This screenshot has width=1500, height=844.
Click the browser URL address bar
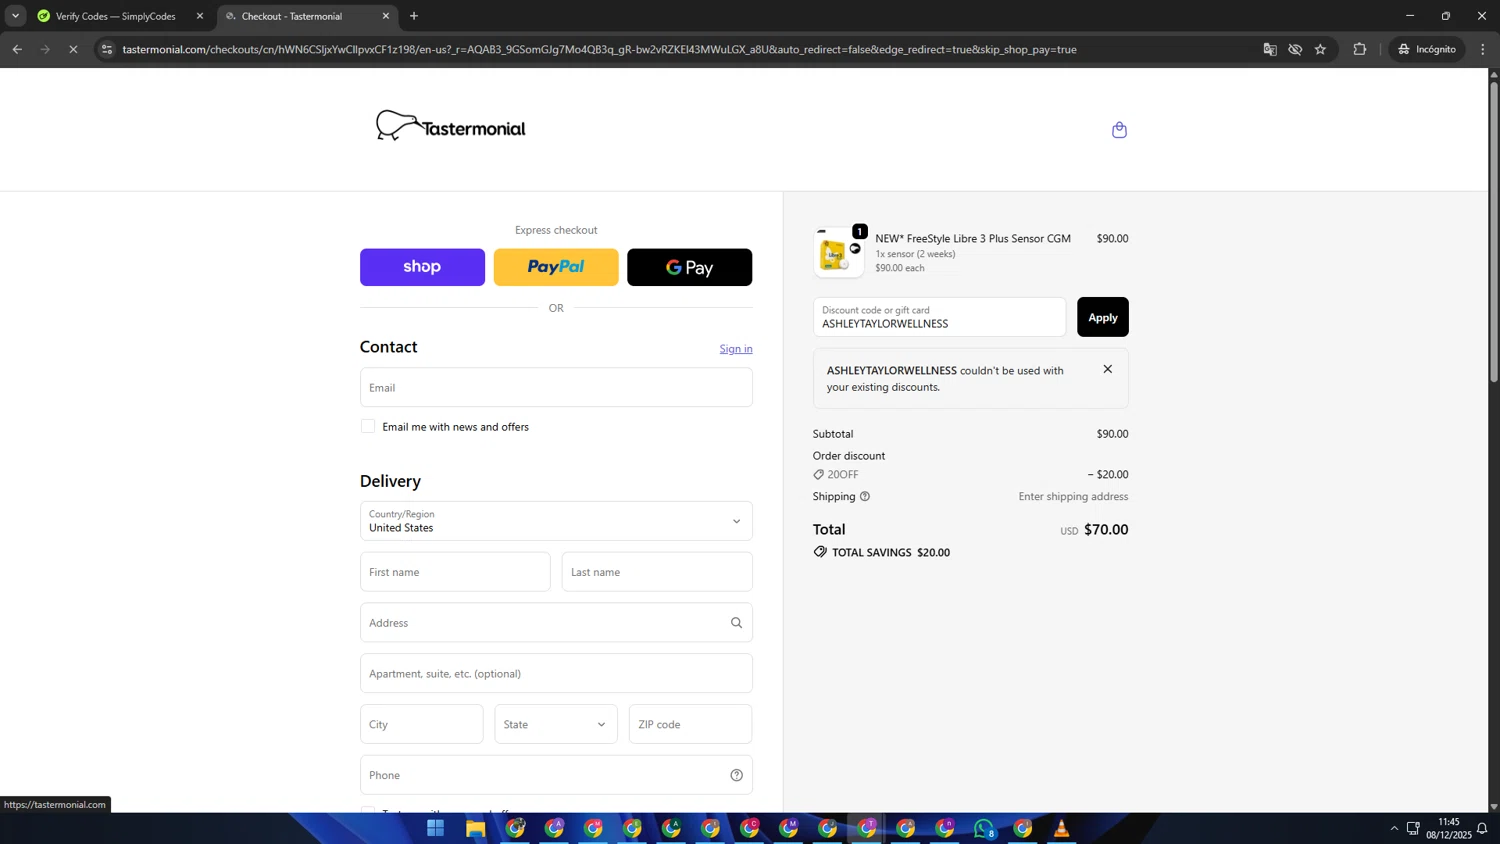pyautogui.click(x=600, y=49)
